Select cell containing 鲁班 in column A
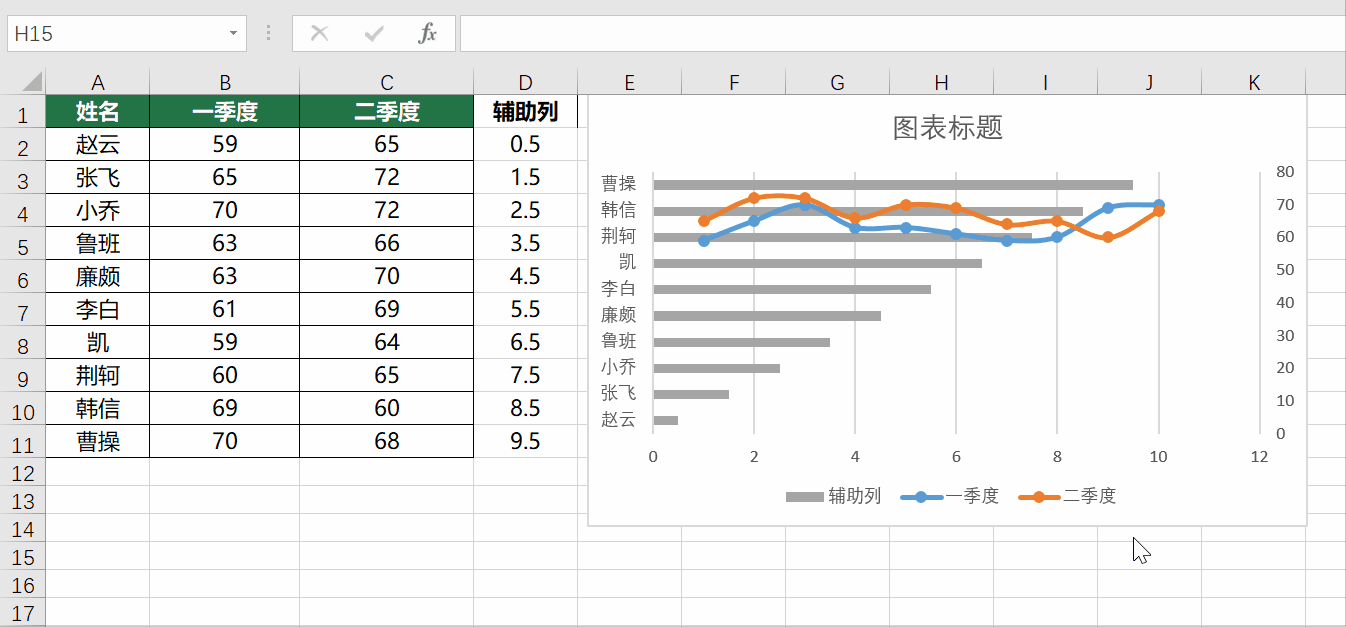Image resolution: width=1346 pixels, height=627 pixels. (x=98, y=243)
